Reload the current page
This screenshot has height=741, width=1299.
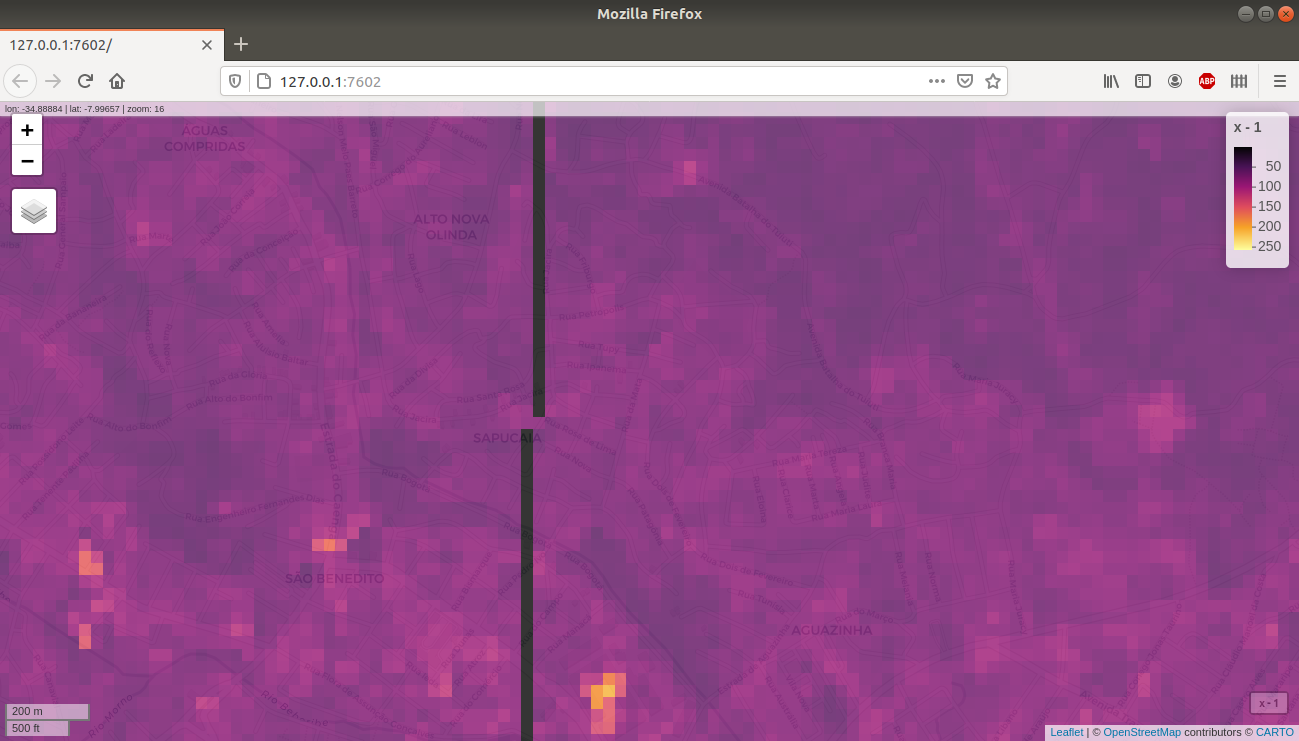pyautogui.click(x=85, y=81)
